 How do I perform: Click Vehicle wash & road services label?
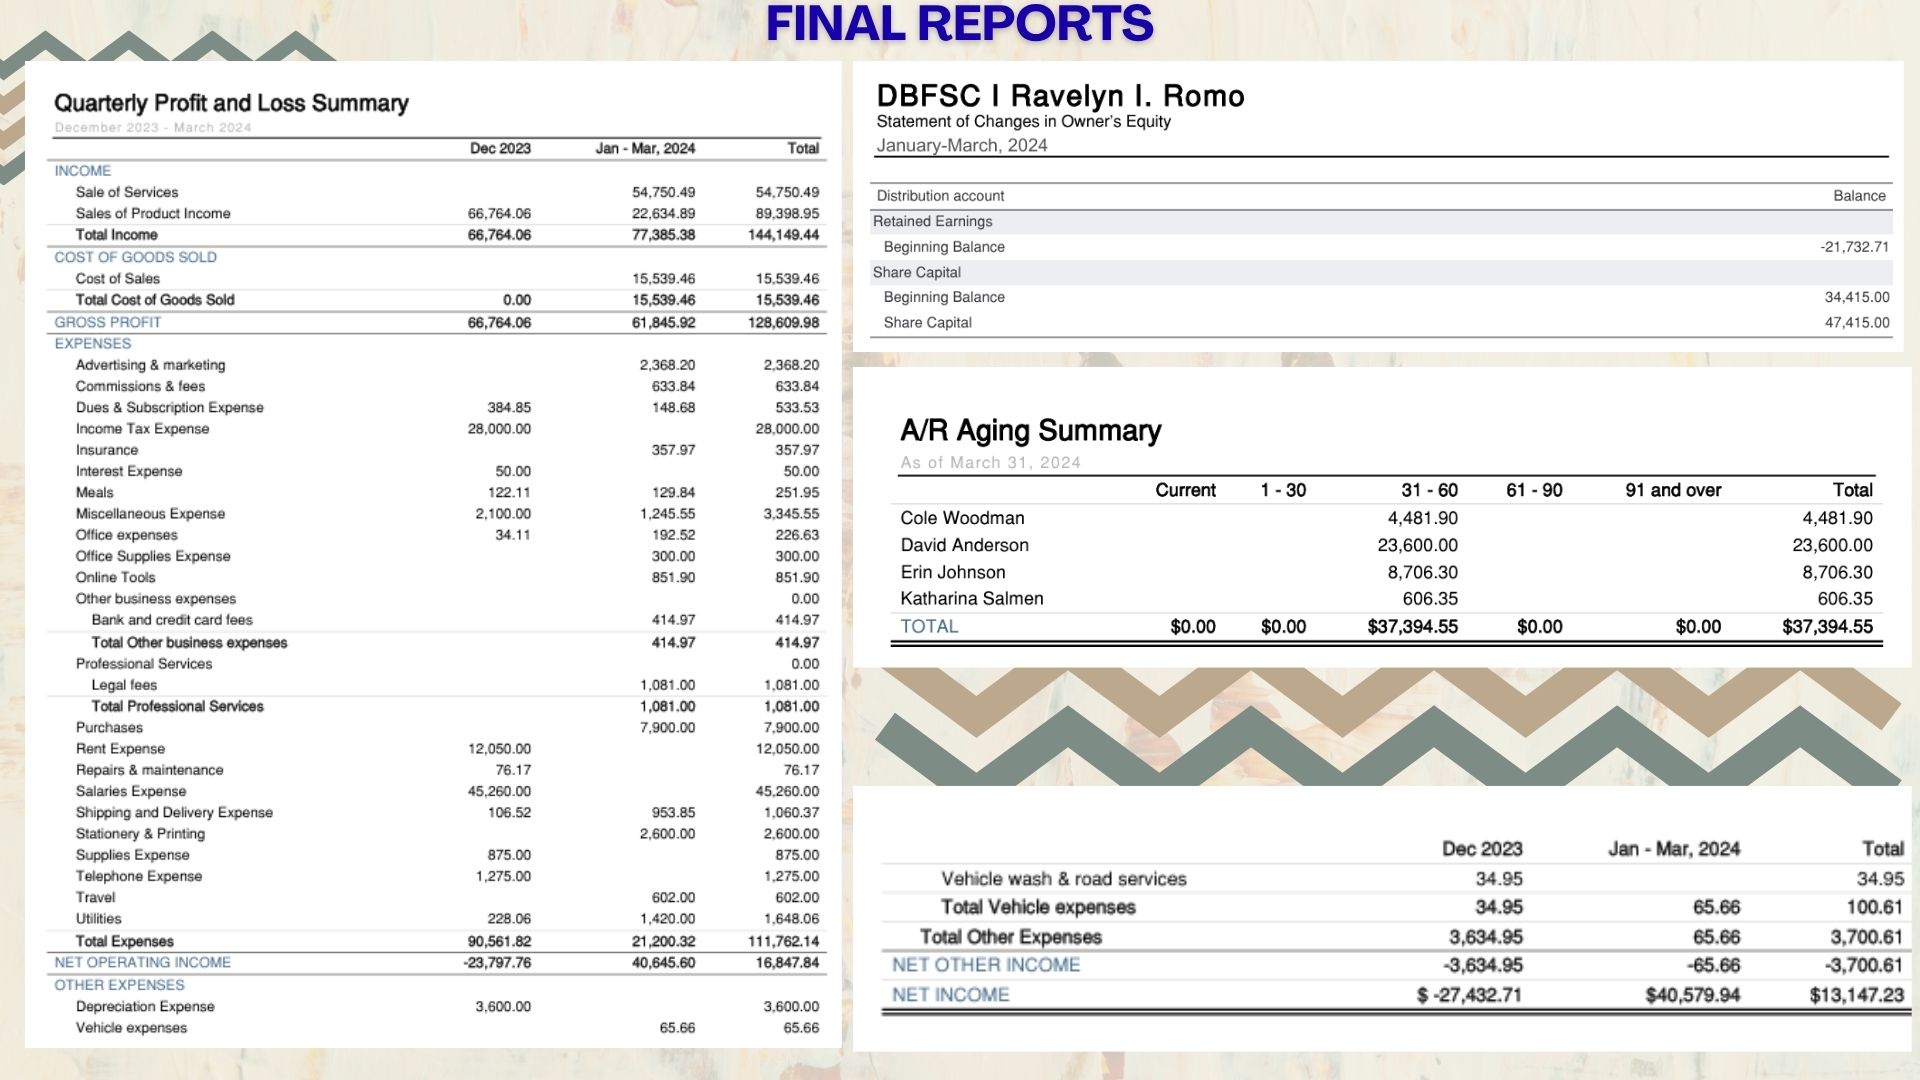pos(1063,879)
